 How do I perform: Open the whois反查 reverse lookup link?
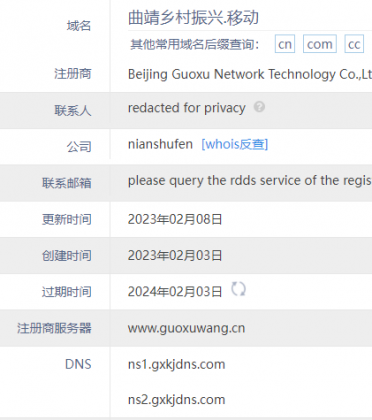tap(235, 144)
